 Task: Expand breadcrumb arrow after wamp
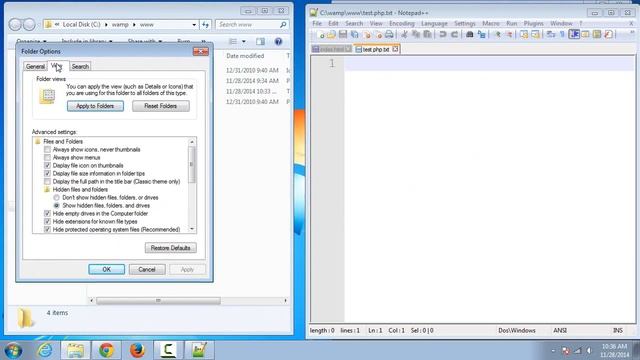click(x=134, y=24)
